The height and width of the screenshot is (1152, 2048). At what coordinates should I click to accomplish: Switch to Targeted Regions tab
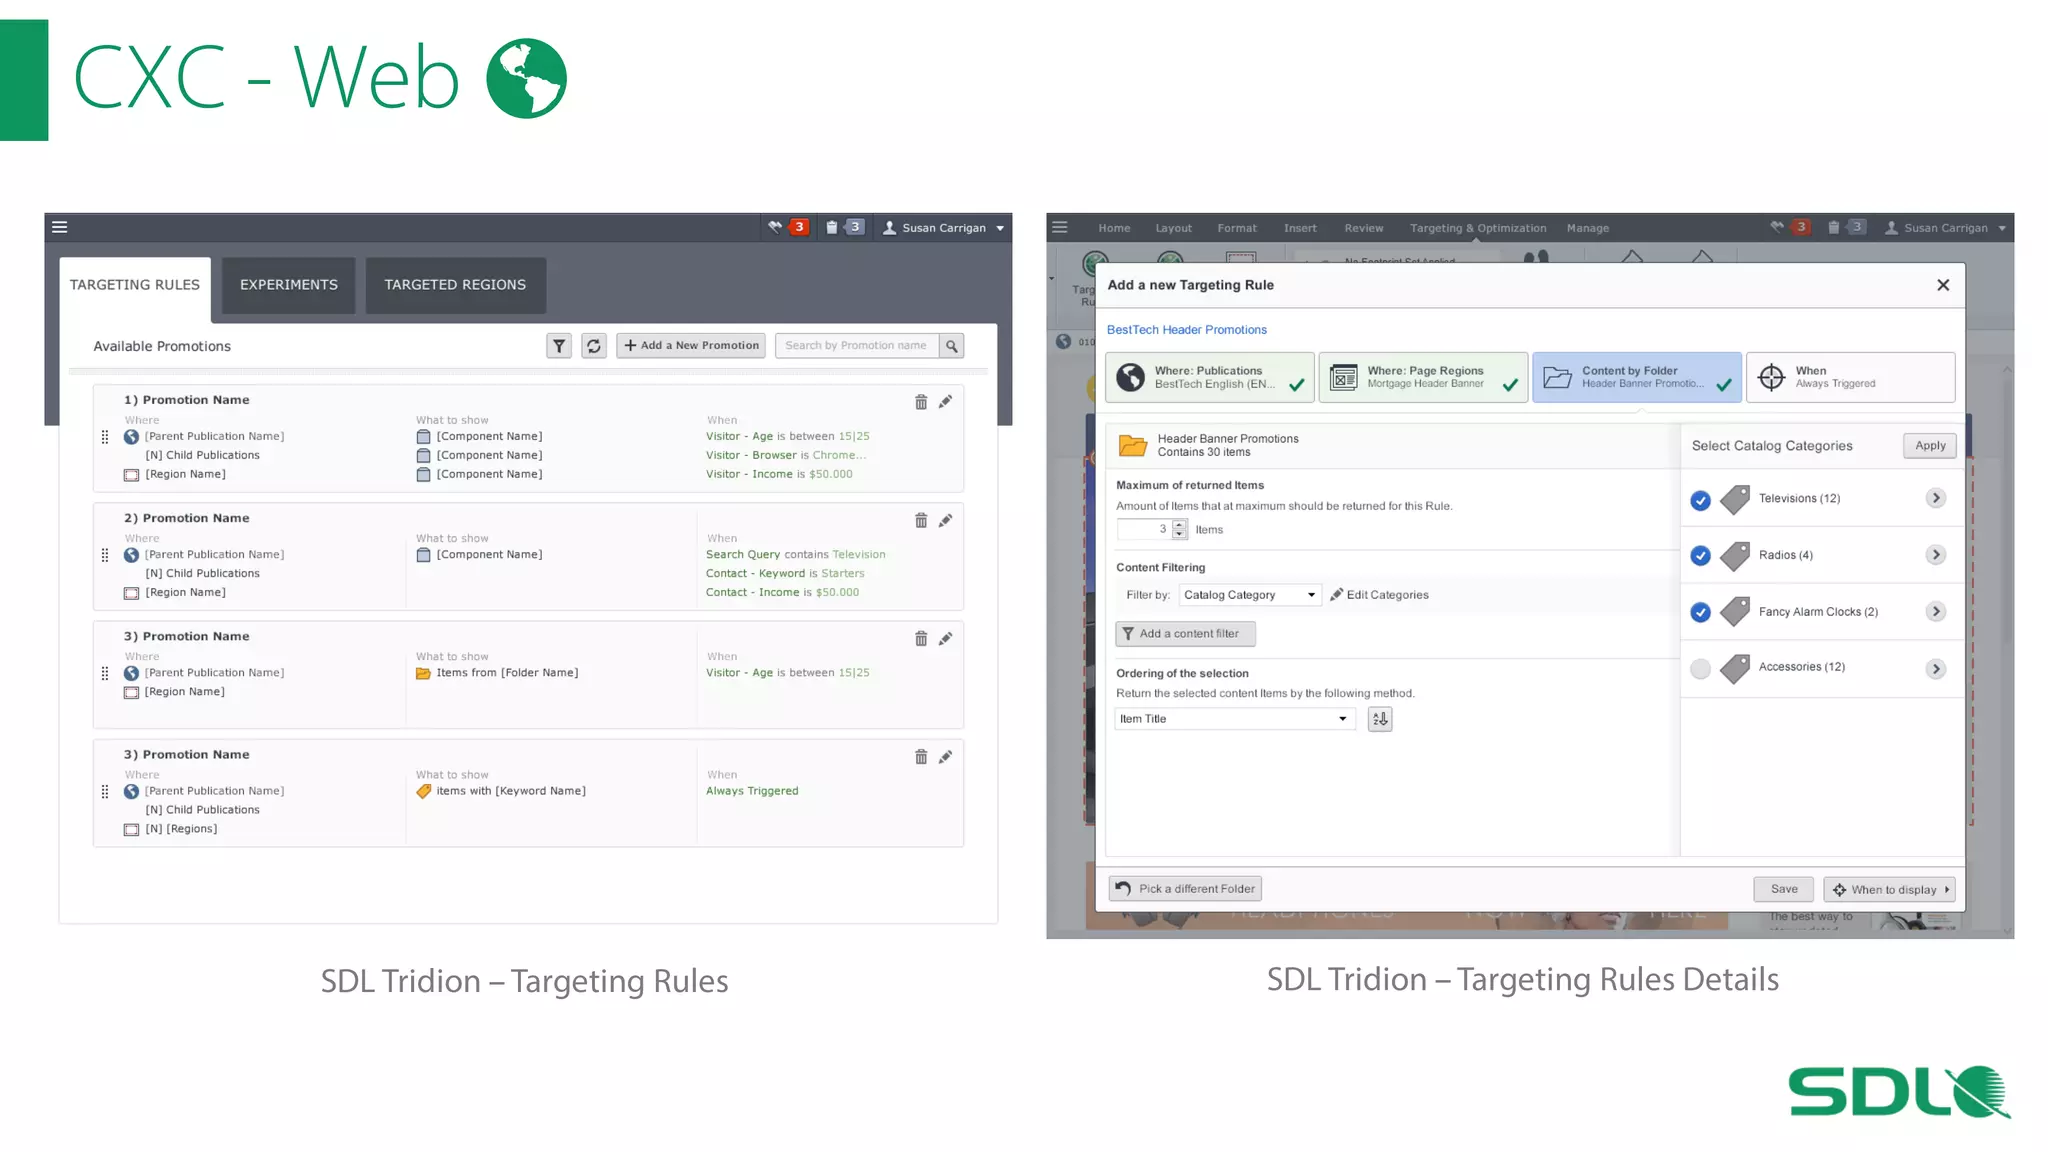pos(455,285)
